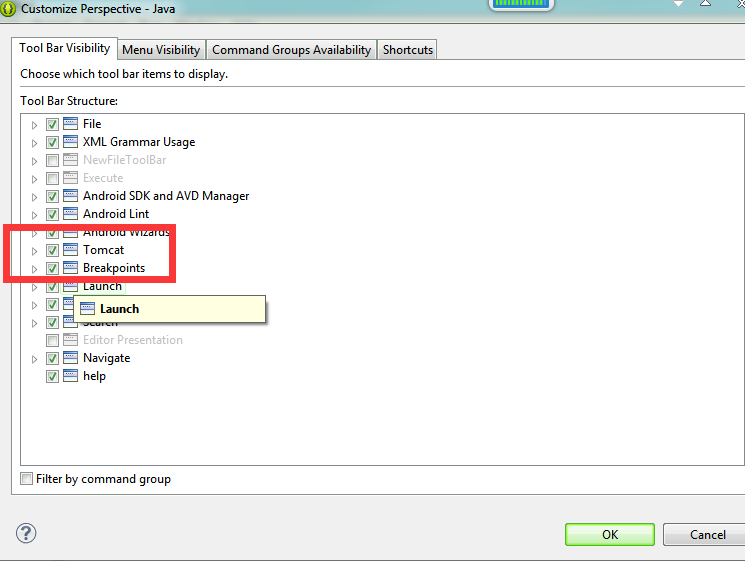This screenshot has height=561, width=745.
Task: Select the XML Grammar Usage label
Action: 139,142
